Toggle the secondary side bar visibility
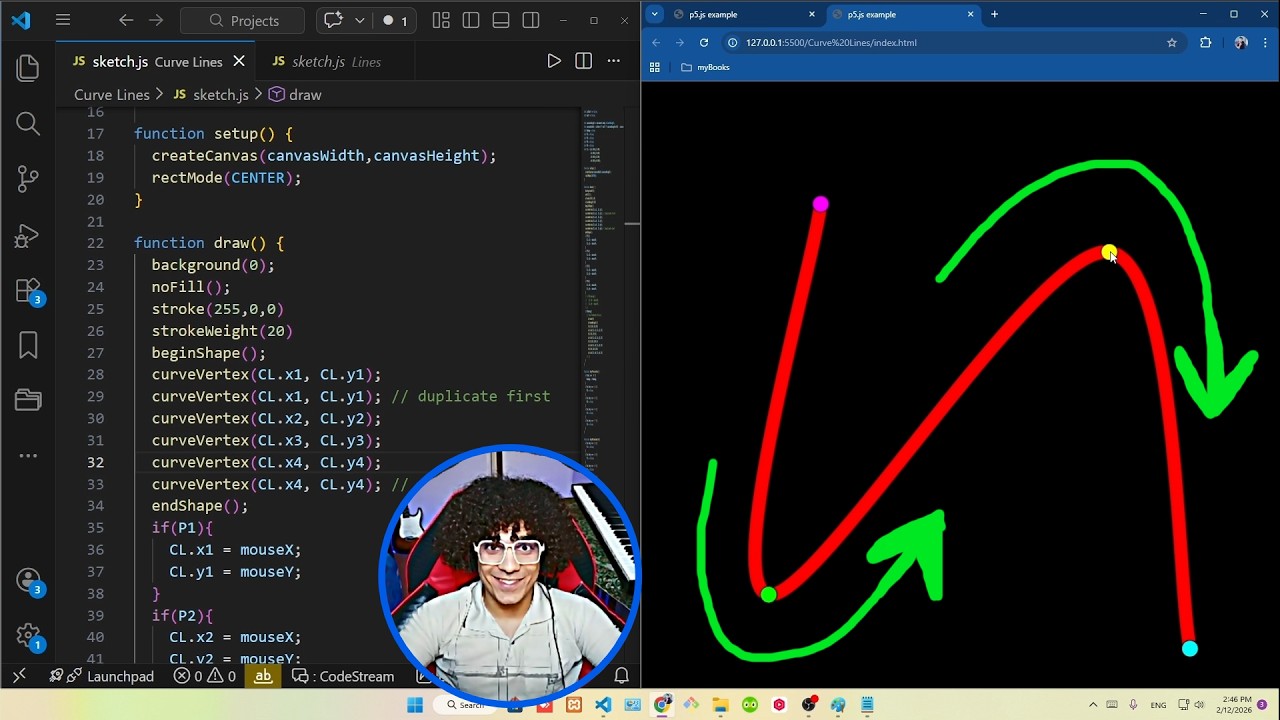 [531, 20]
